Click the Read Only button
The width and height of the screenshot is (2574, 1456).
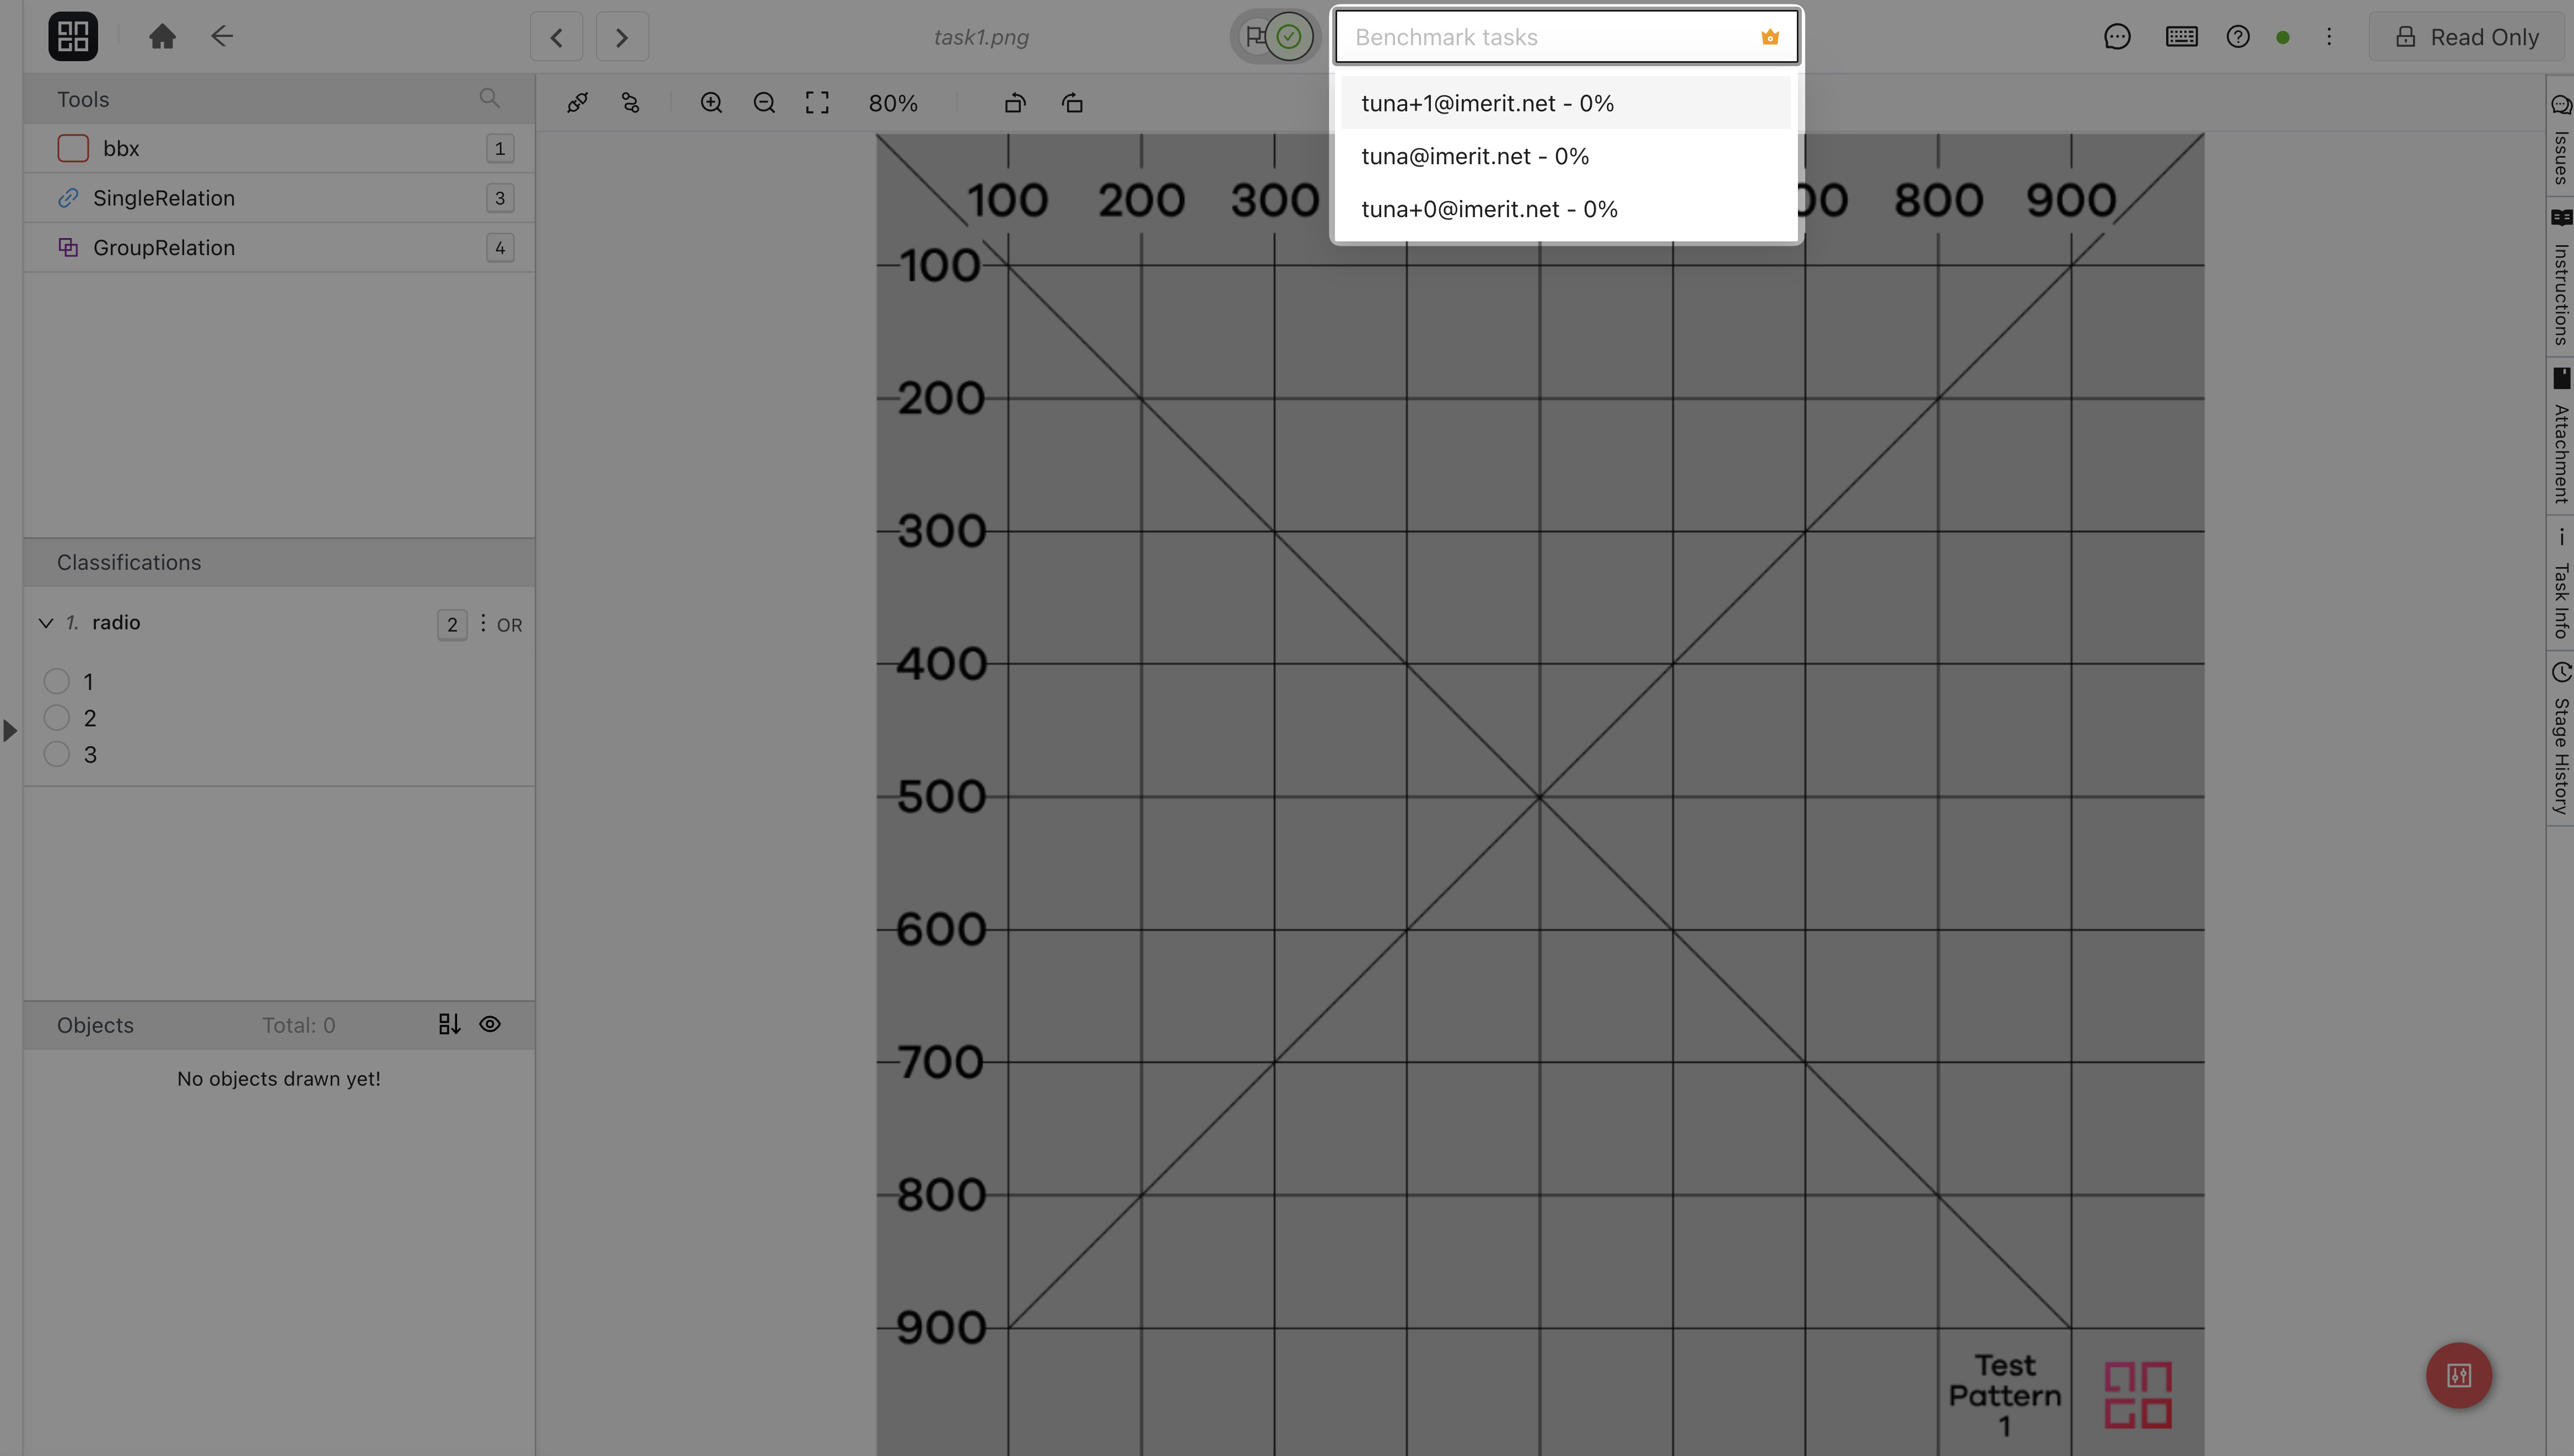point(2467,37)
